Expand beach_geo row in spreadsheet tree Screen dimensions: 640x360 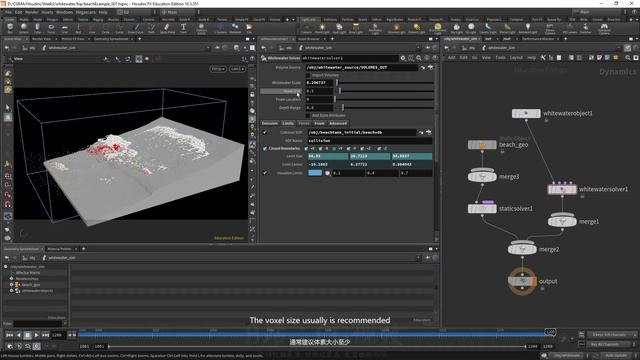coord(11,284)
